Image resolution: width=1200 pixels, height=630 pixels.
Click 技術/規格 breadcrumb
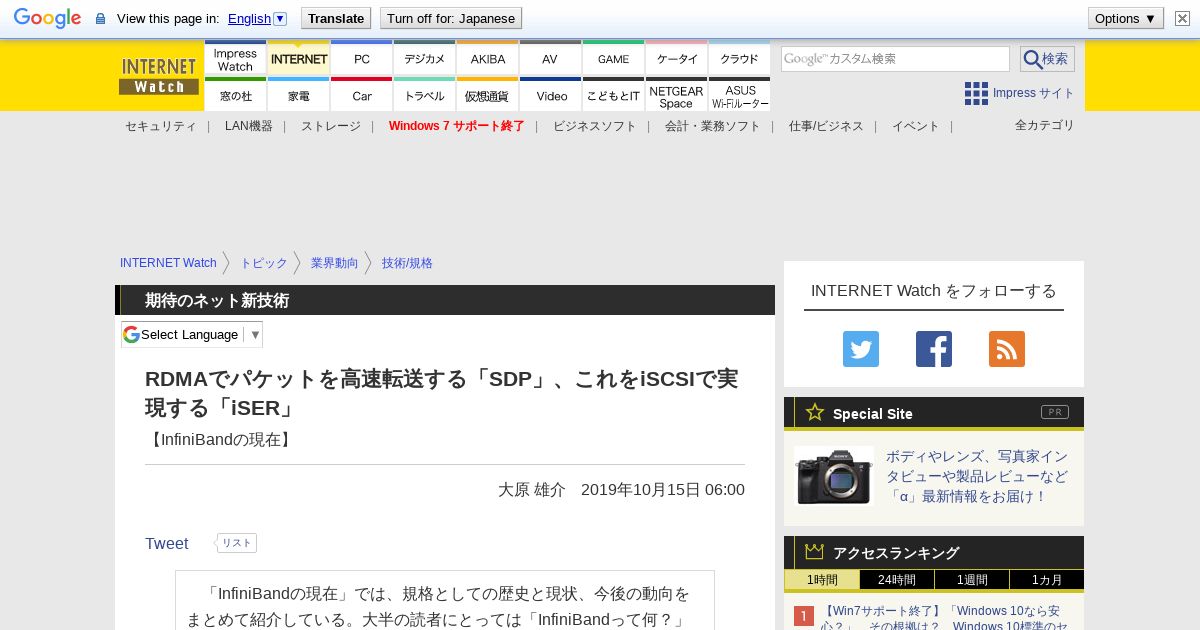(407, 263)
